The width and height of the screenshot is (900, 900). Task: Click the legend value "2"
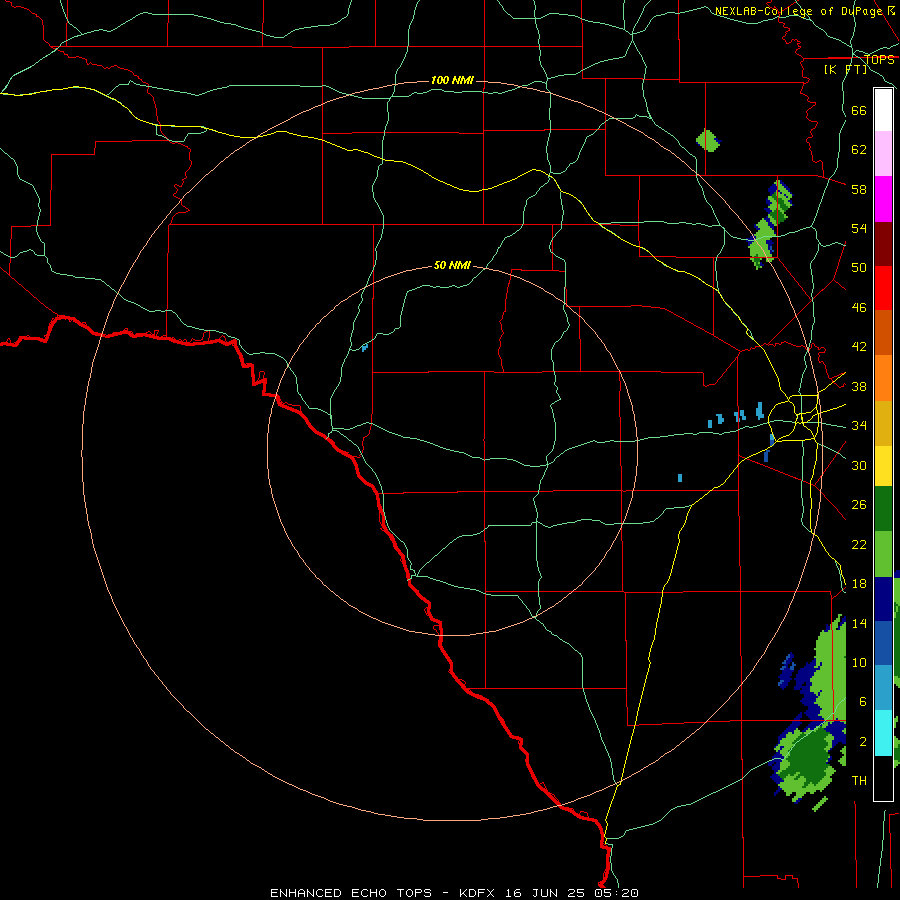pyautogui.click(x=862, y=742)
